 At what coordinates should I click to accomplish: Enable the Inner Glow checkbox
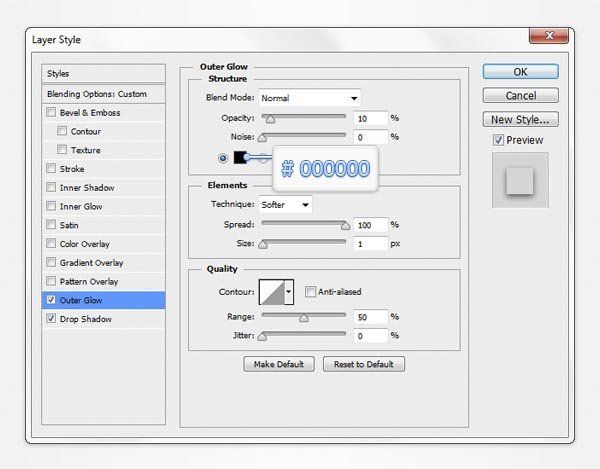click(x=51, y=206)
